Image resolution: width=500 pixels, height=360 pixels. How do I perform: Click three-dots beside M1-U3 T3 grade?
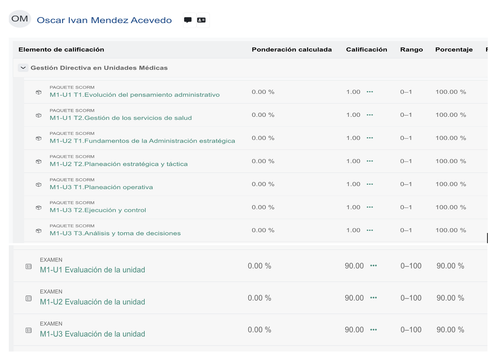370,230
